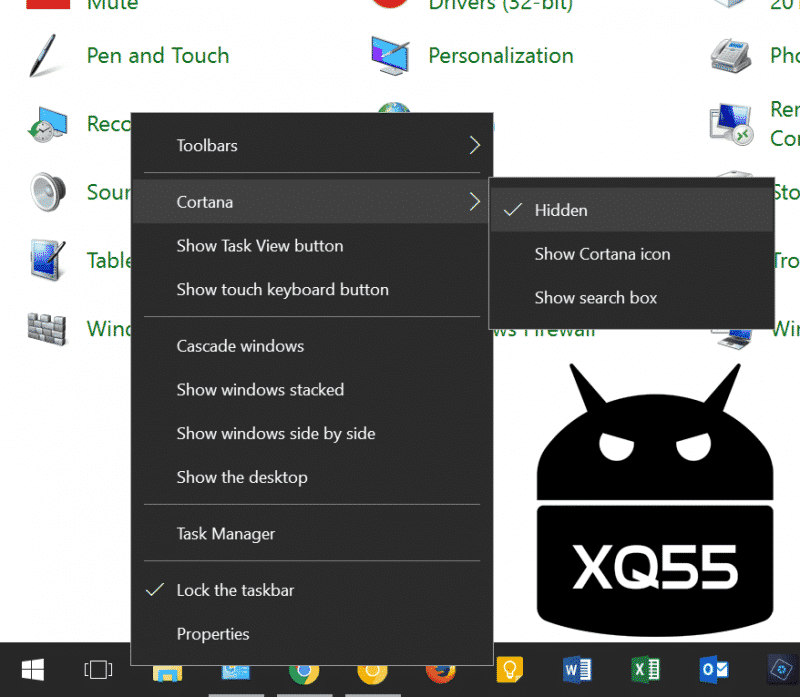Select the checked Hidden option for Cortana
Viewport: 800px width, 697px height.
coord(561,210)
